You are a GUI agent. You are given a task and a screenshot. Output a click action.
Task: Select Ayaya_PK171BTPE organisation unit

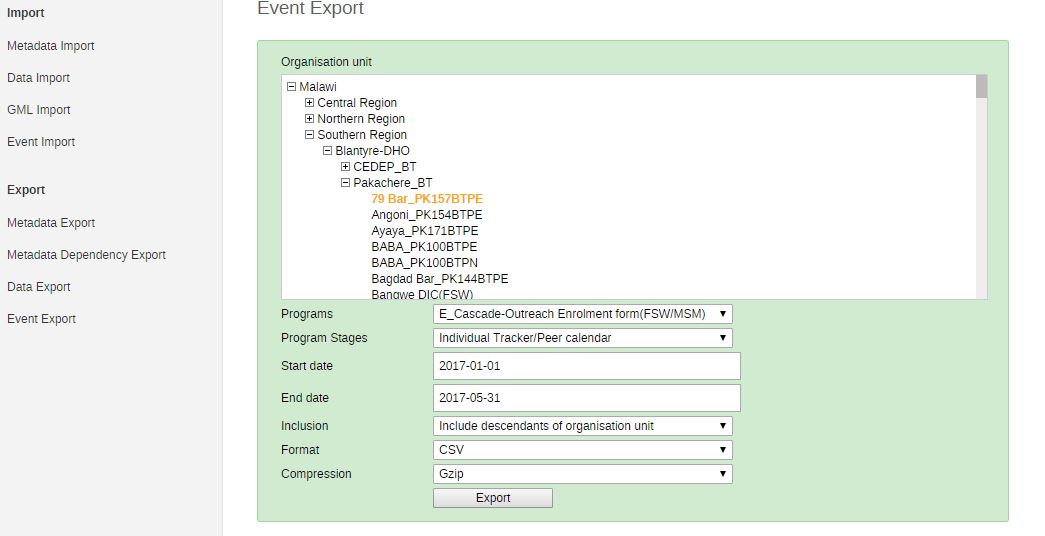coord(425,231)
